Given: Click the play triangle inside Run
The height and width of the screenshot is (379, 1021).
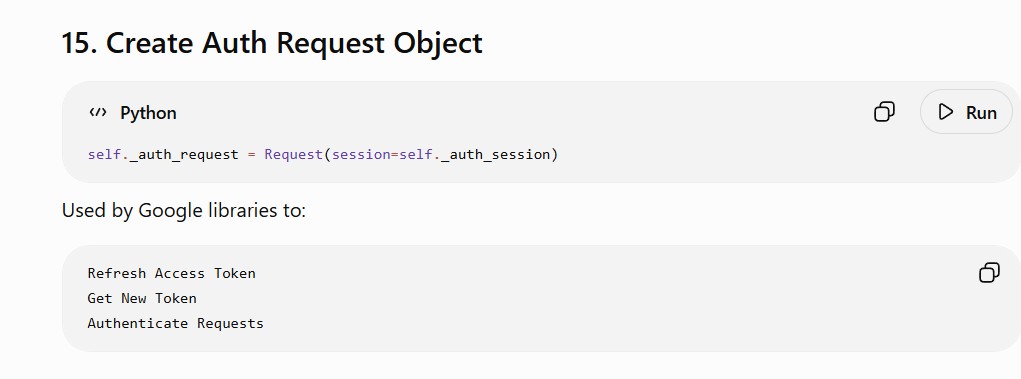Looking at the screenshot, I should [945, 112].
